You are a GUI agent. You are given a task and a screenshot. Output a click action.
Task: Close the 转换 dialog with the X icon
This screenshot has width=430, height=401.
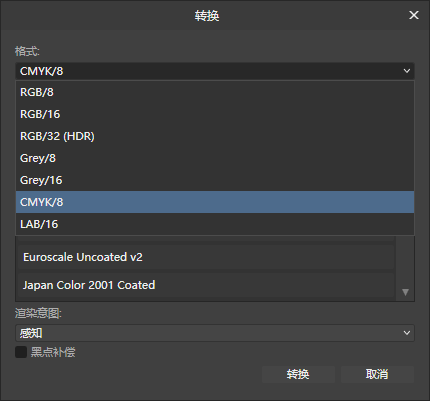point(414,15)
